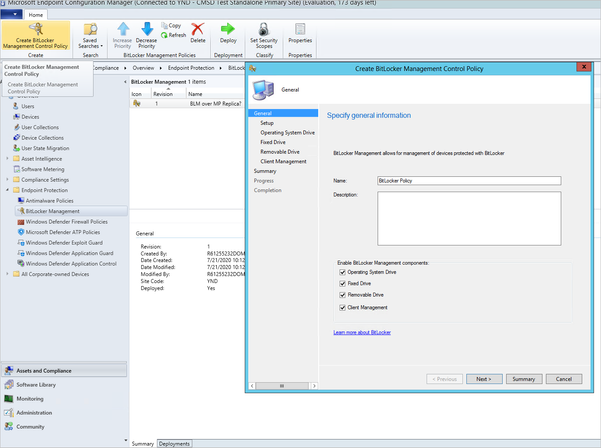Open workspace pane options arrow at bottom

(x=125, y=441)
